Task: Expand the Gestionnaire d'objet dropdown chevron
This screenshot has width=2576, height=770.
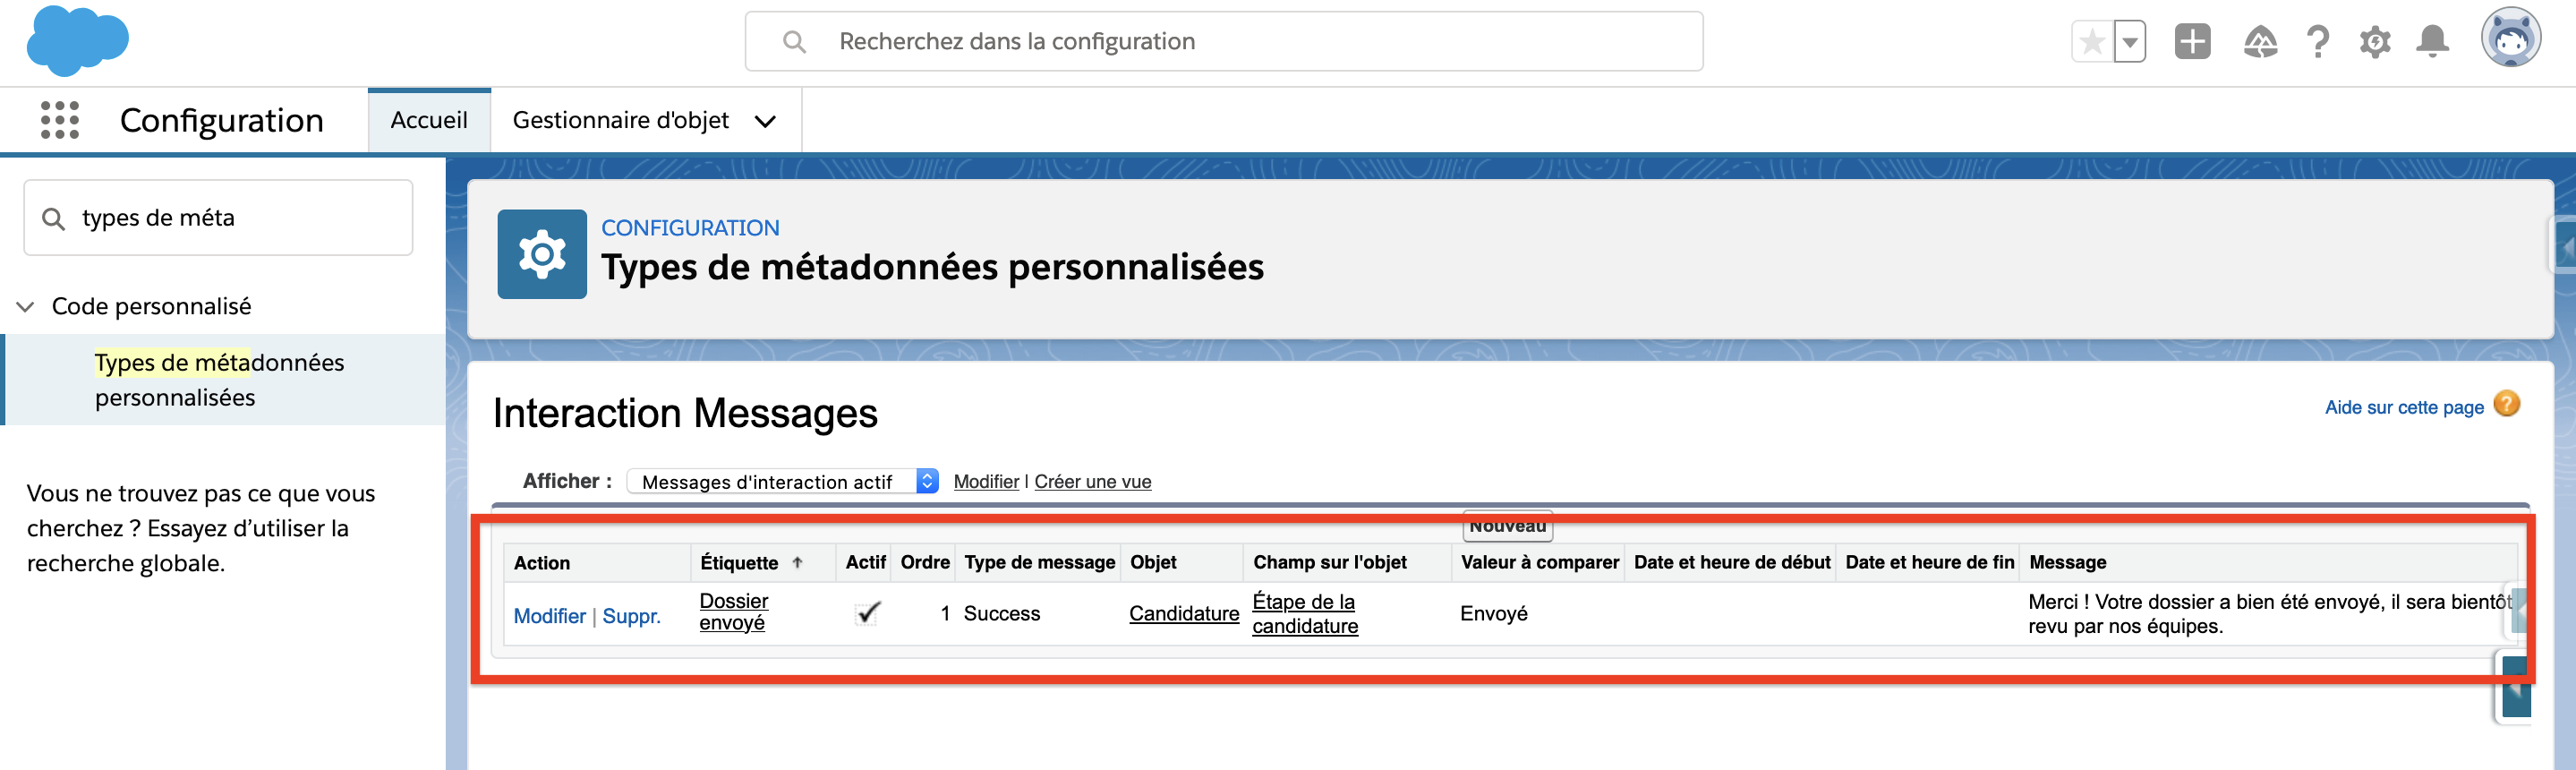Action: click(765, 122)
